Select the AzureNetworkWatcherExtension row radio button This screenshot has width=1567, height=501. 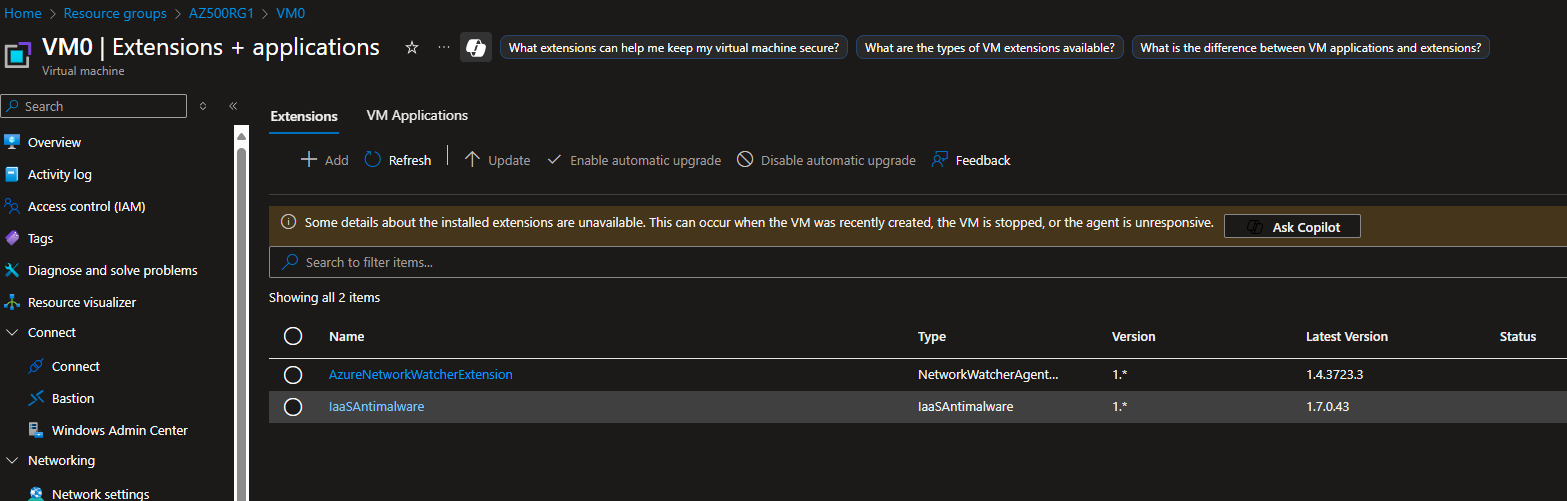293,375
